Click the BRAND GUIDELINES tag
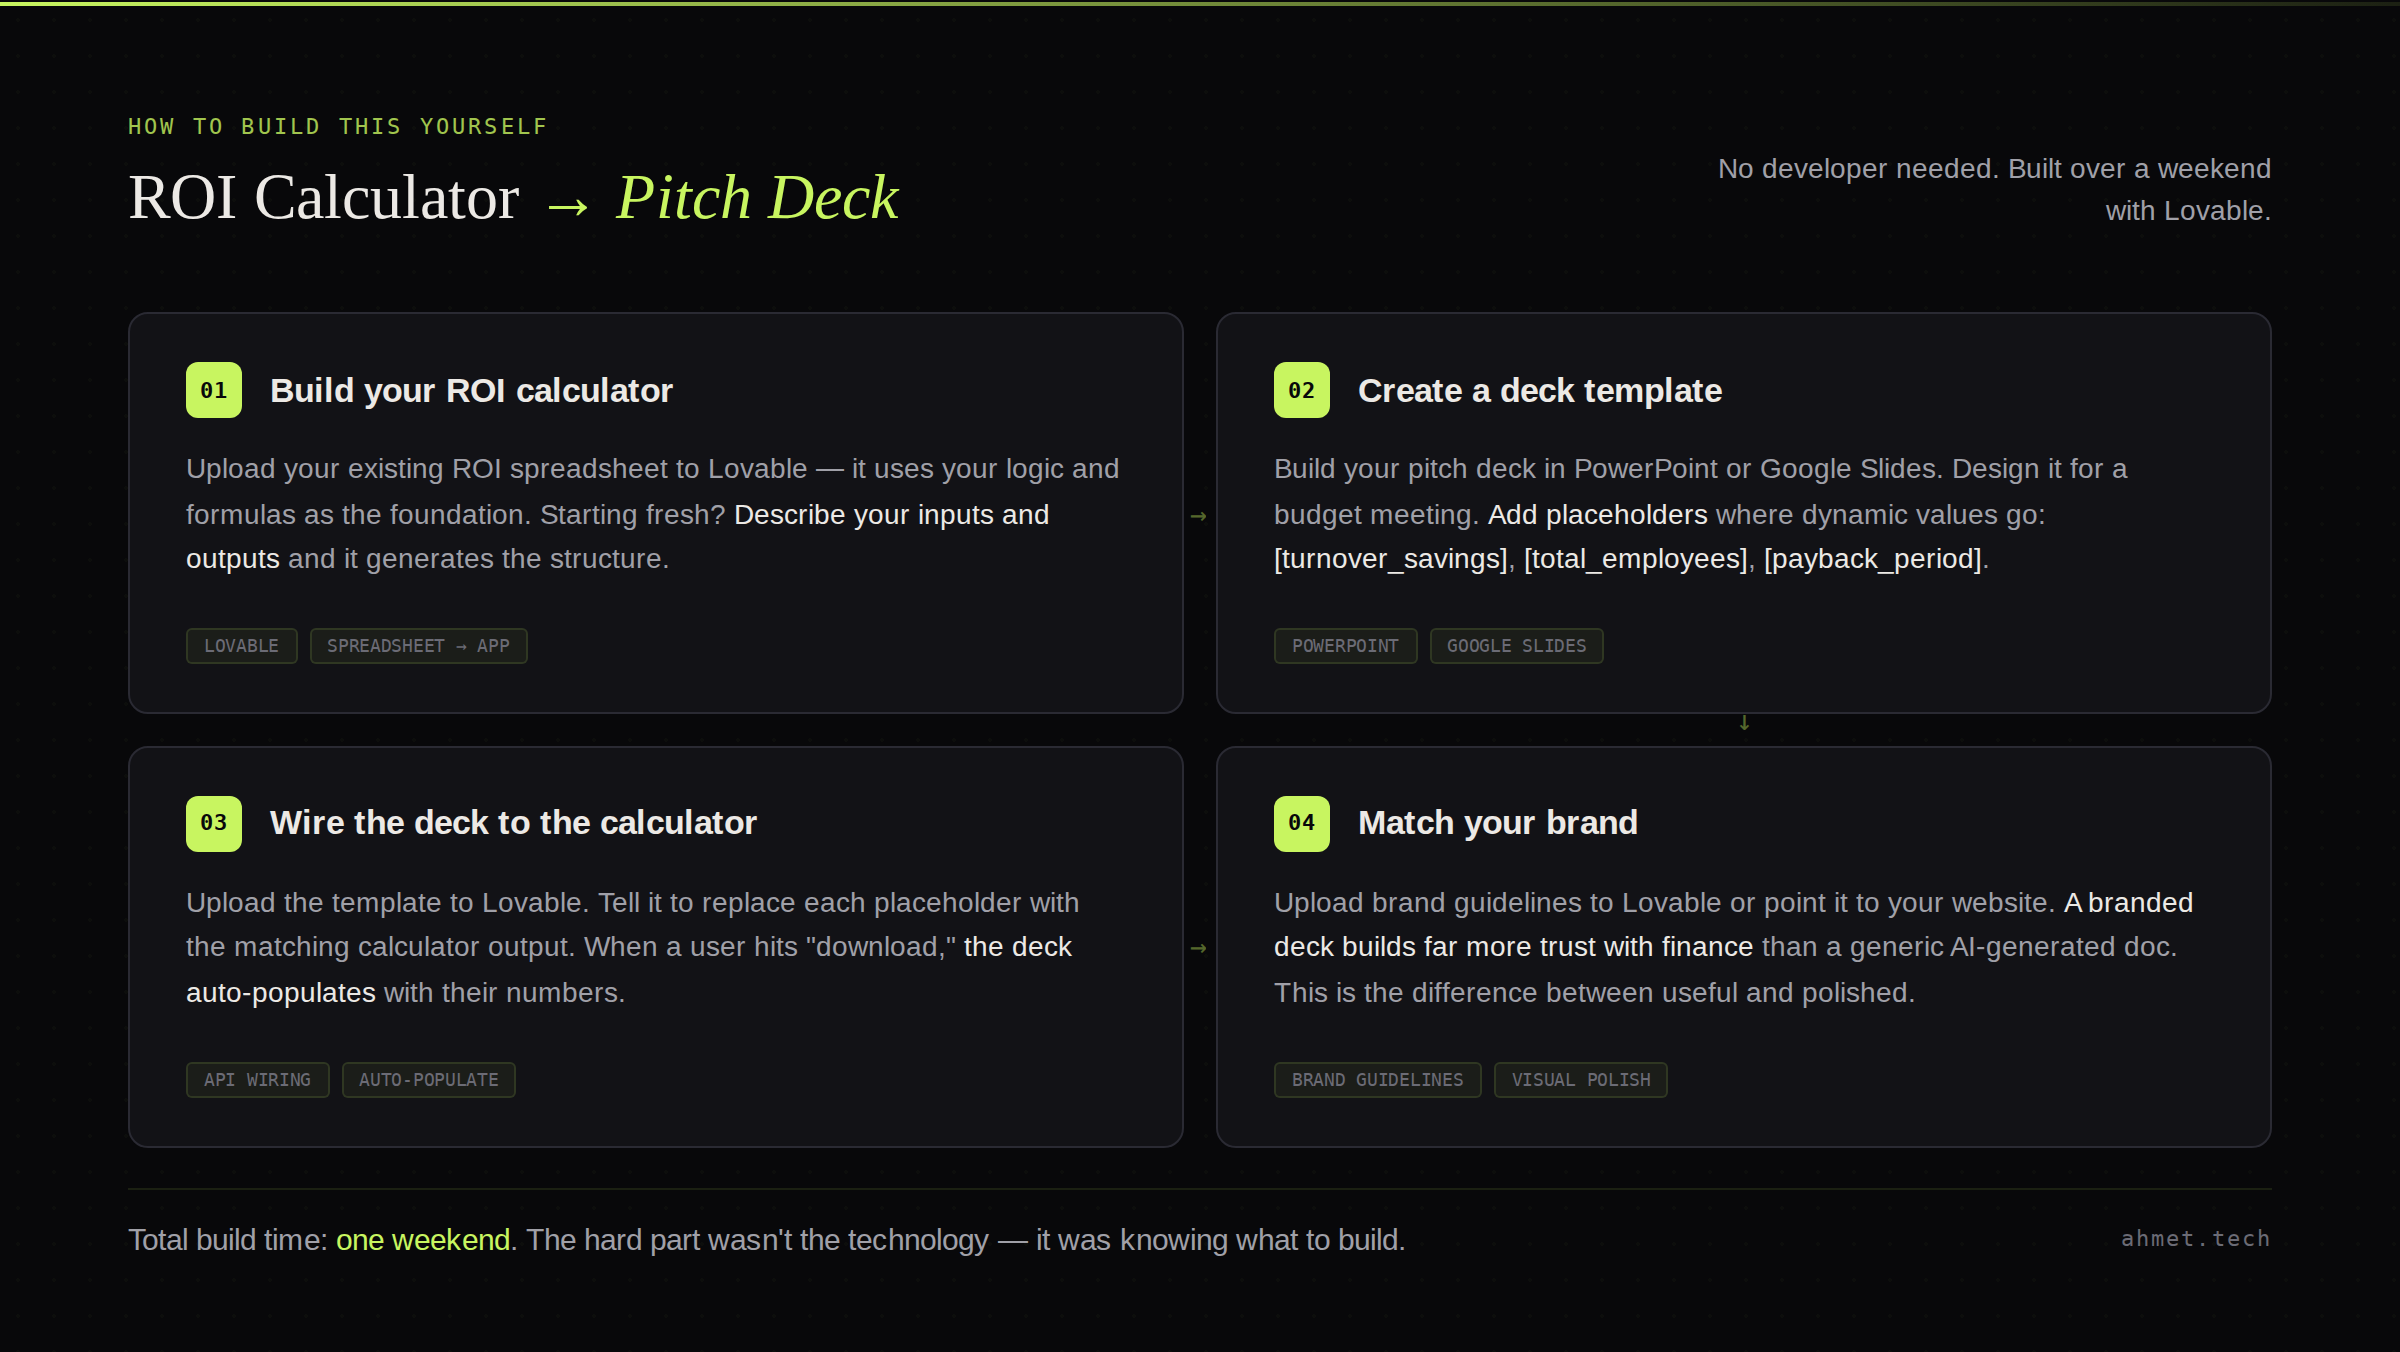 (x=1377, y=1080)
